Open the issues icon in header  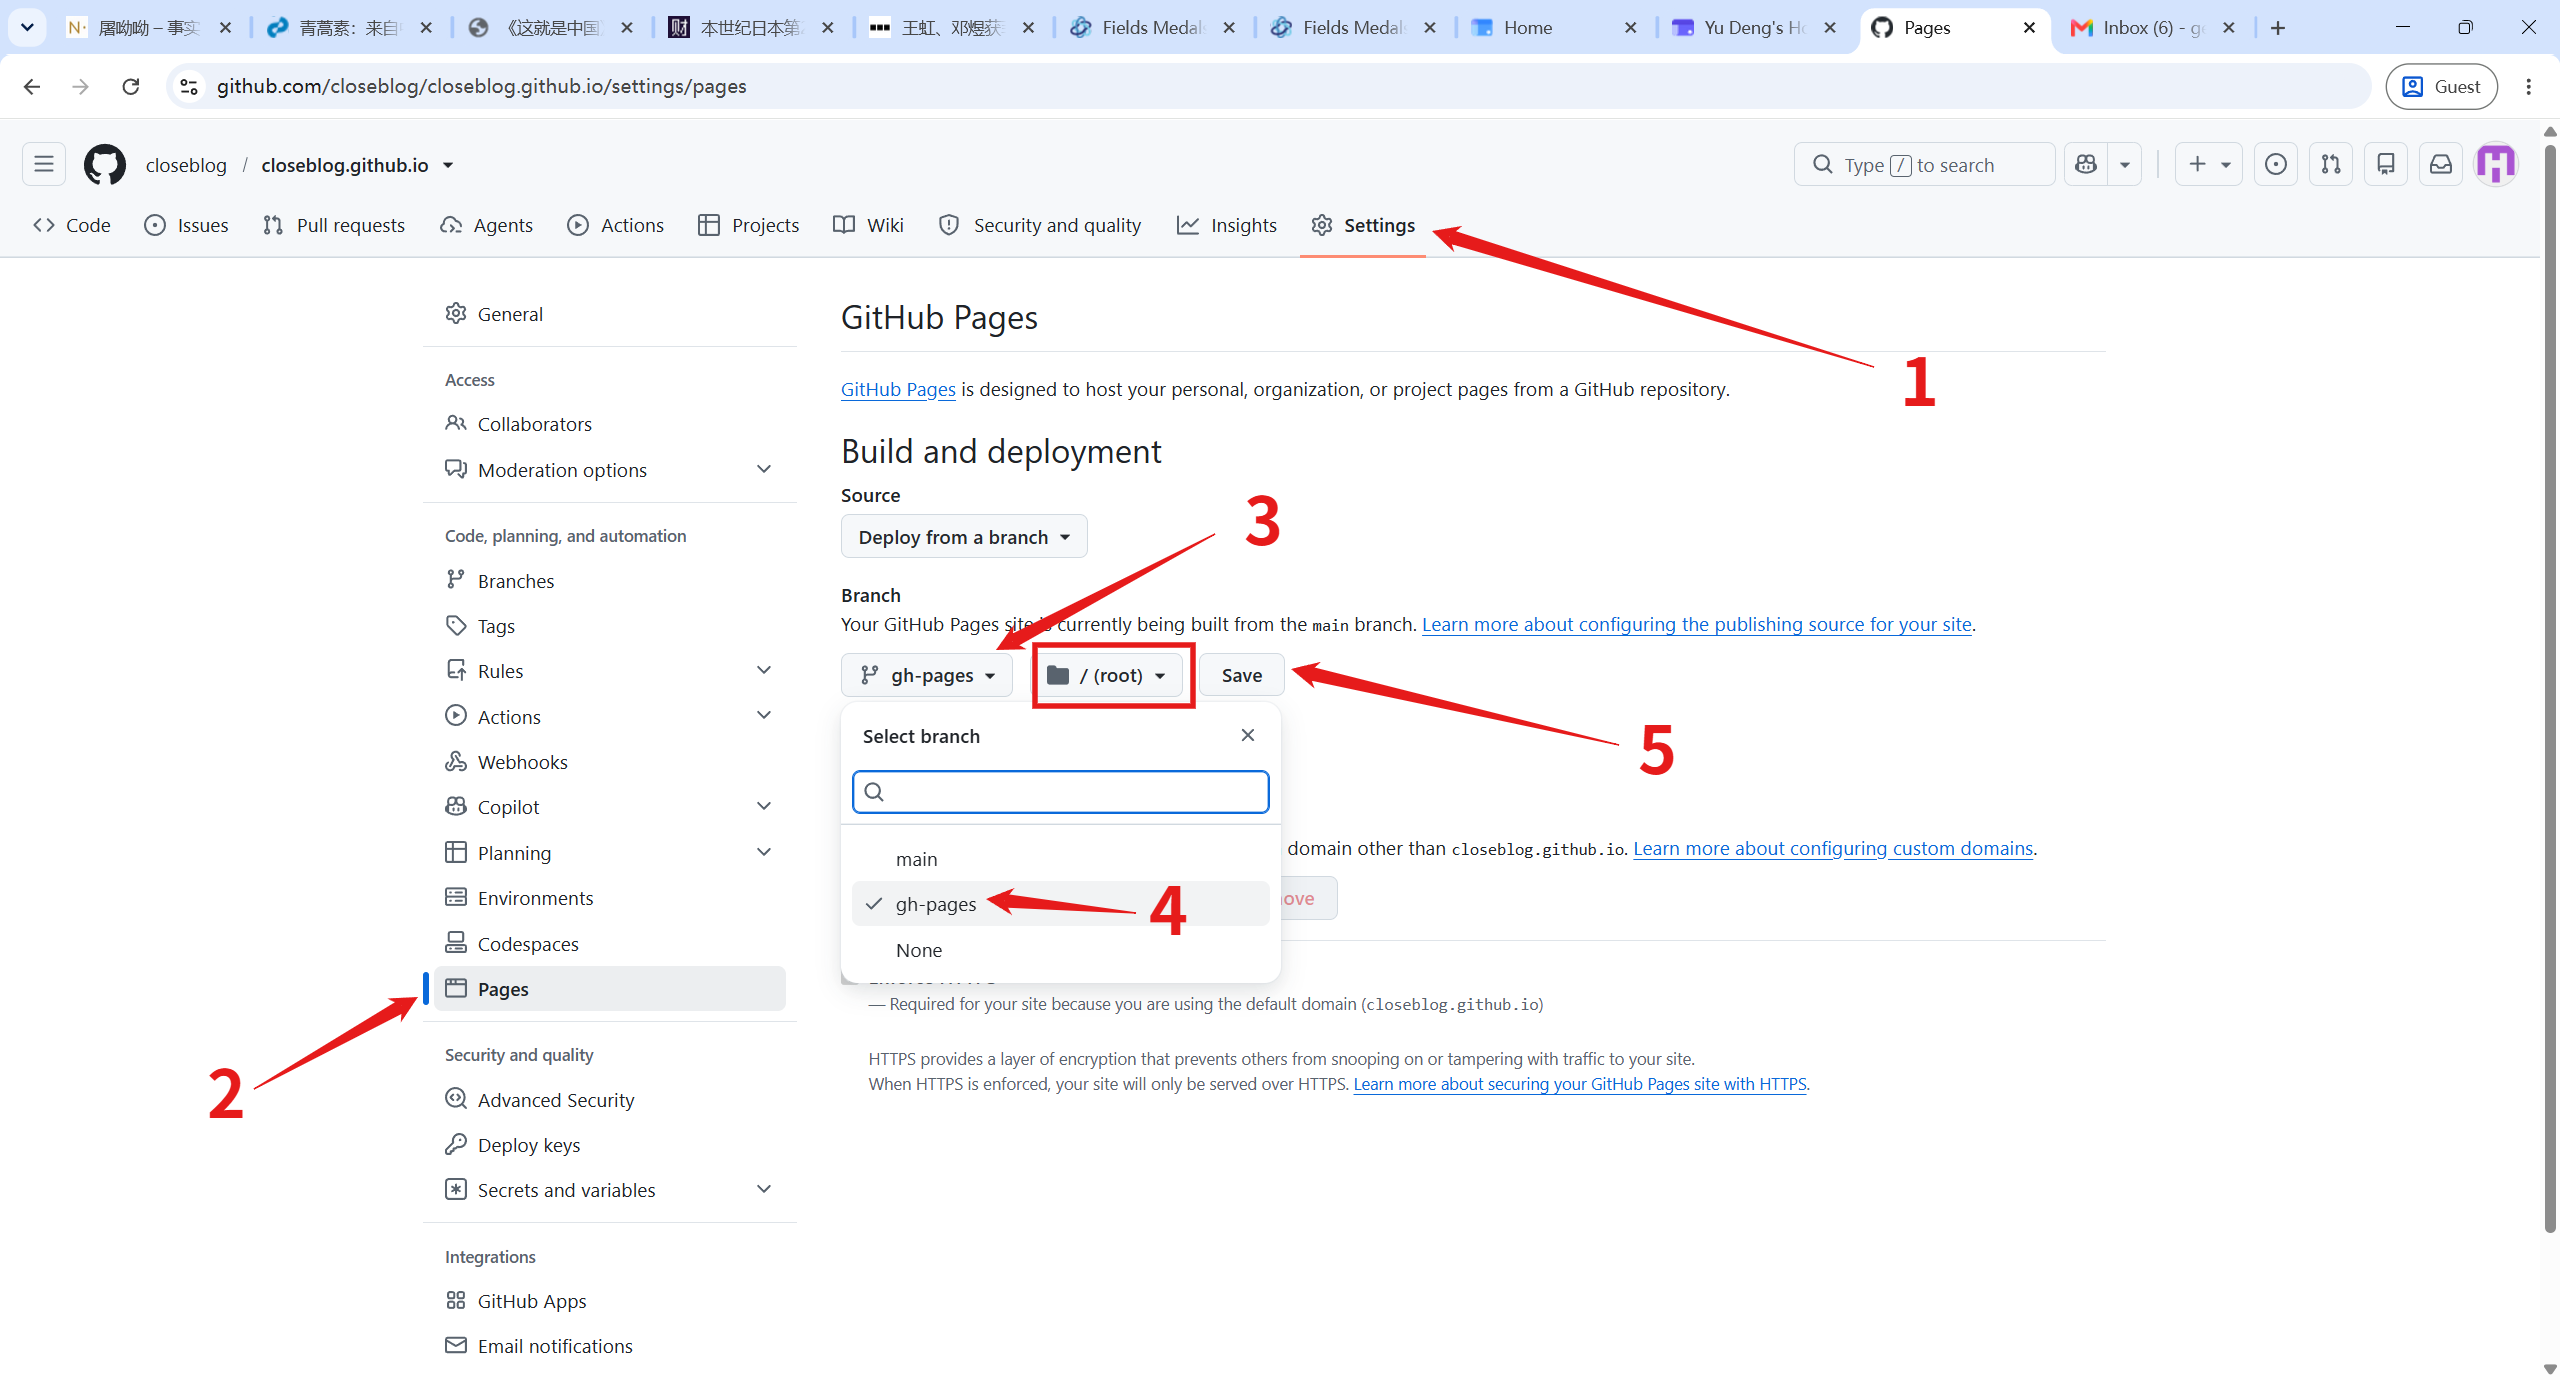click(x=2275, y=164)
